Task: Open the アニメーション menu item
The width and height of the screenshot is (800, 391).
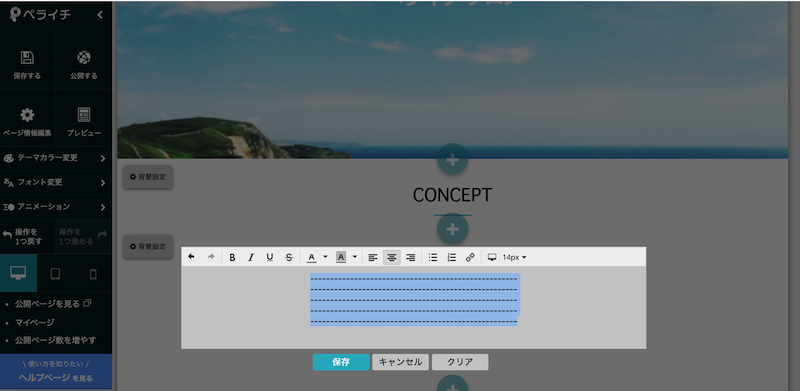Action: point(56,207)
